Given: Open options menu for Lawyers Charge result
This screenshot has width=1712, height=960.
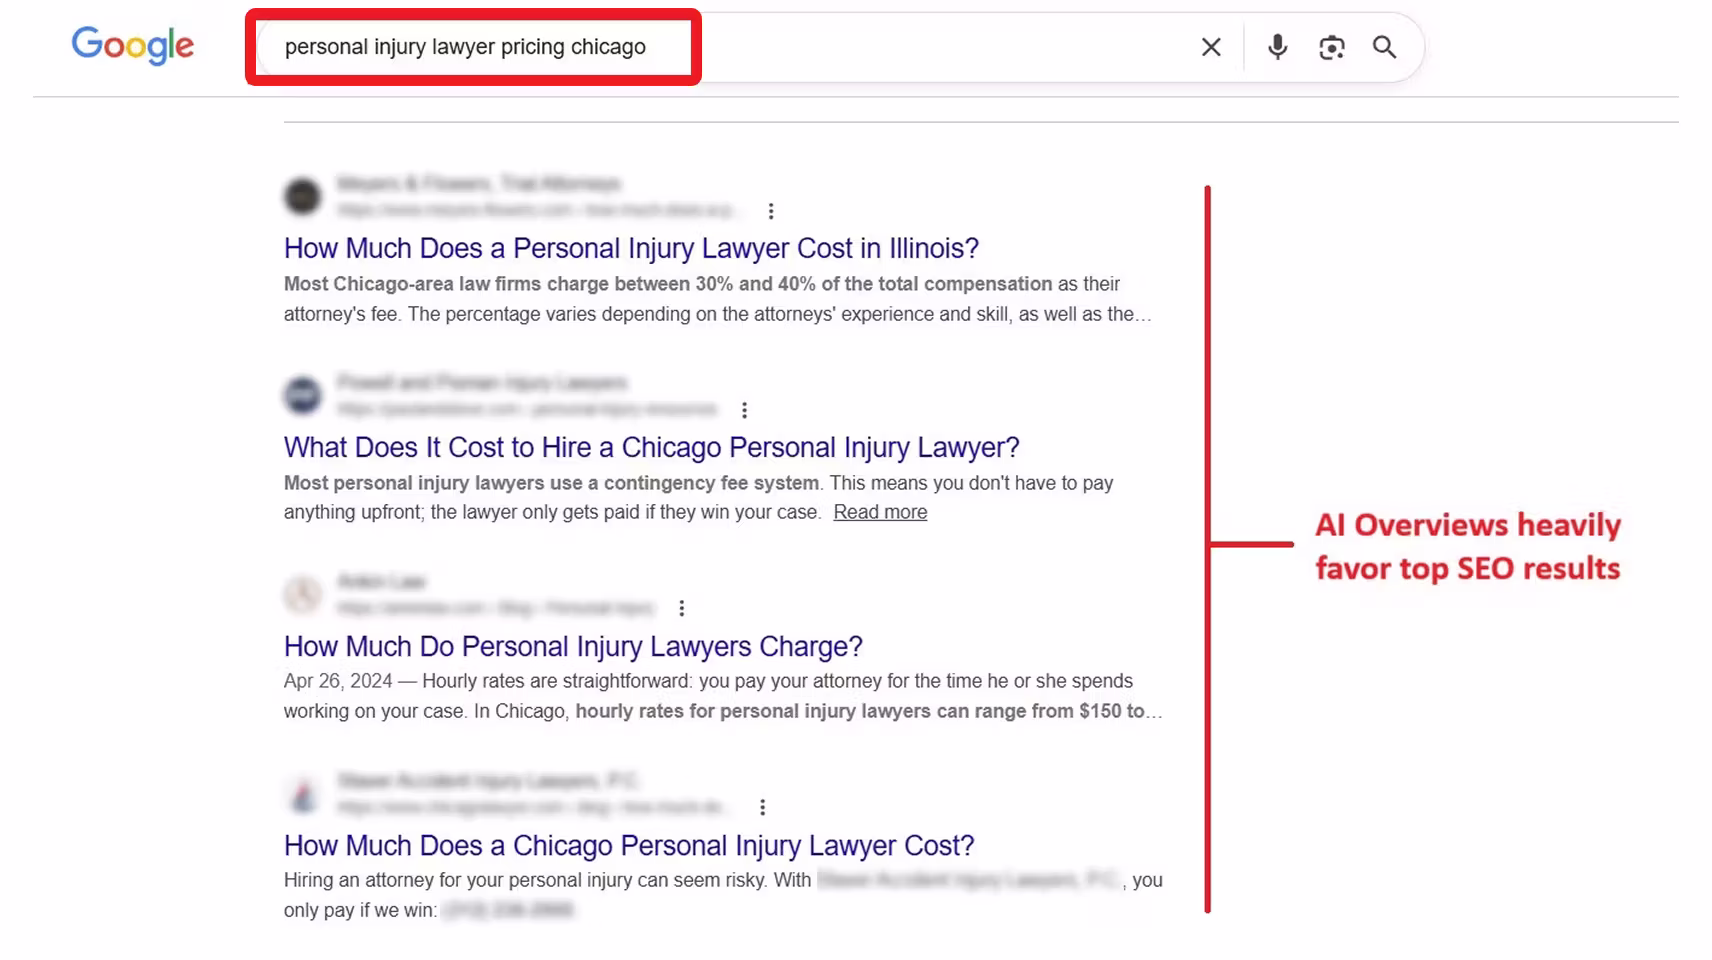Looking at the screenshot, I should [681, 608].
